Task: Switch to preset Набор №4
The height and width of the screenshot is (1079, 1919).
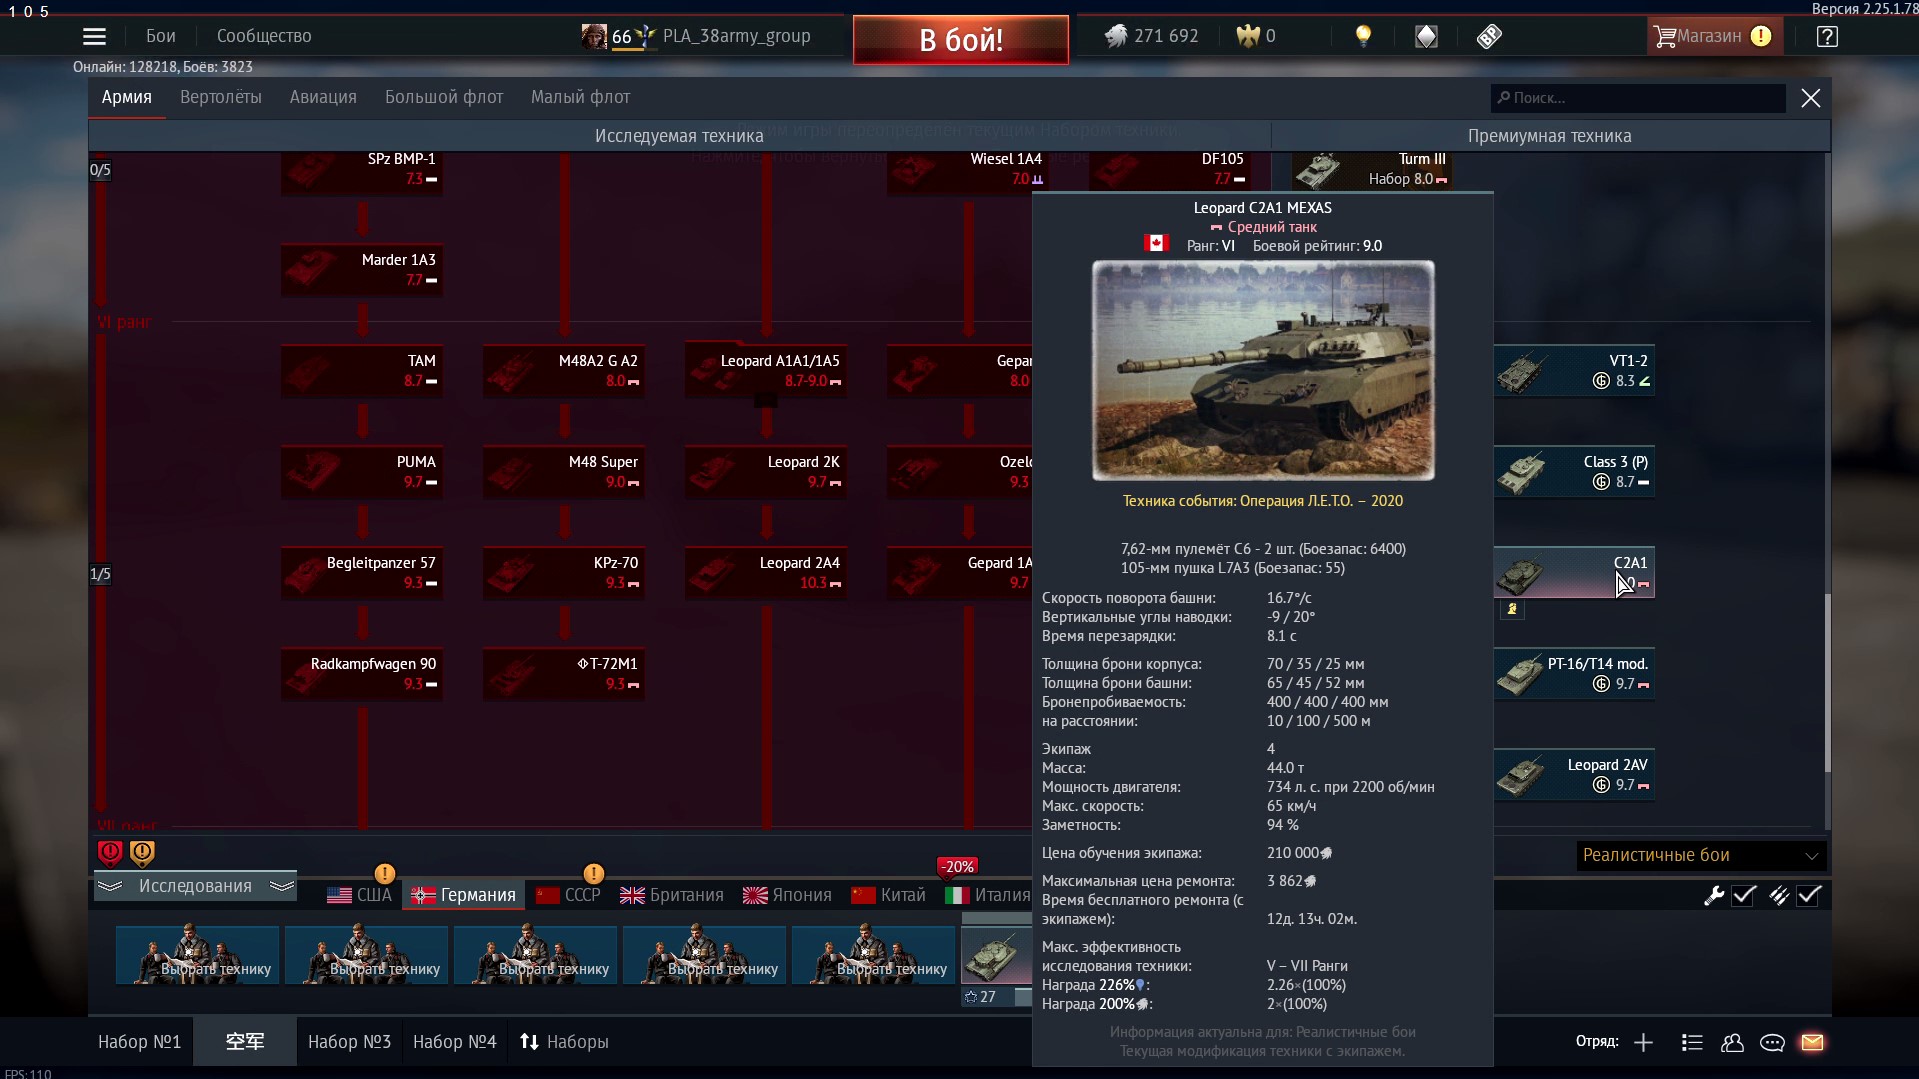Action: pos(455,1042)
